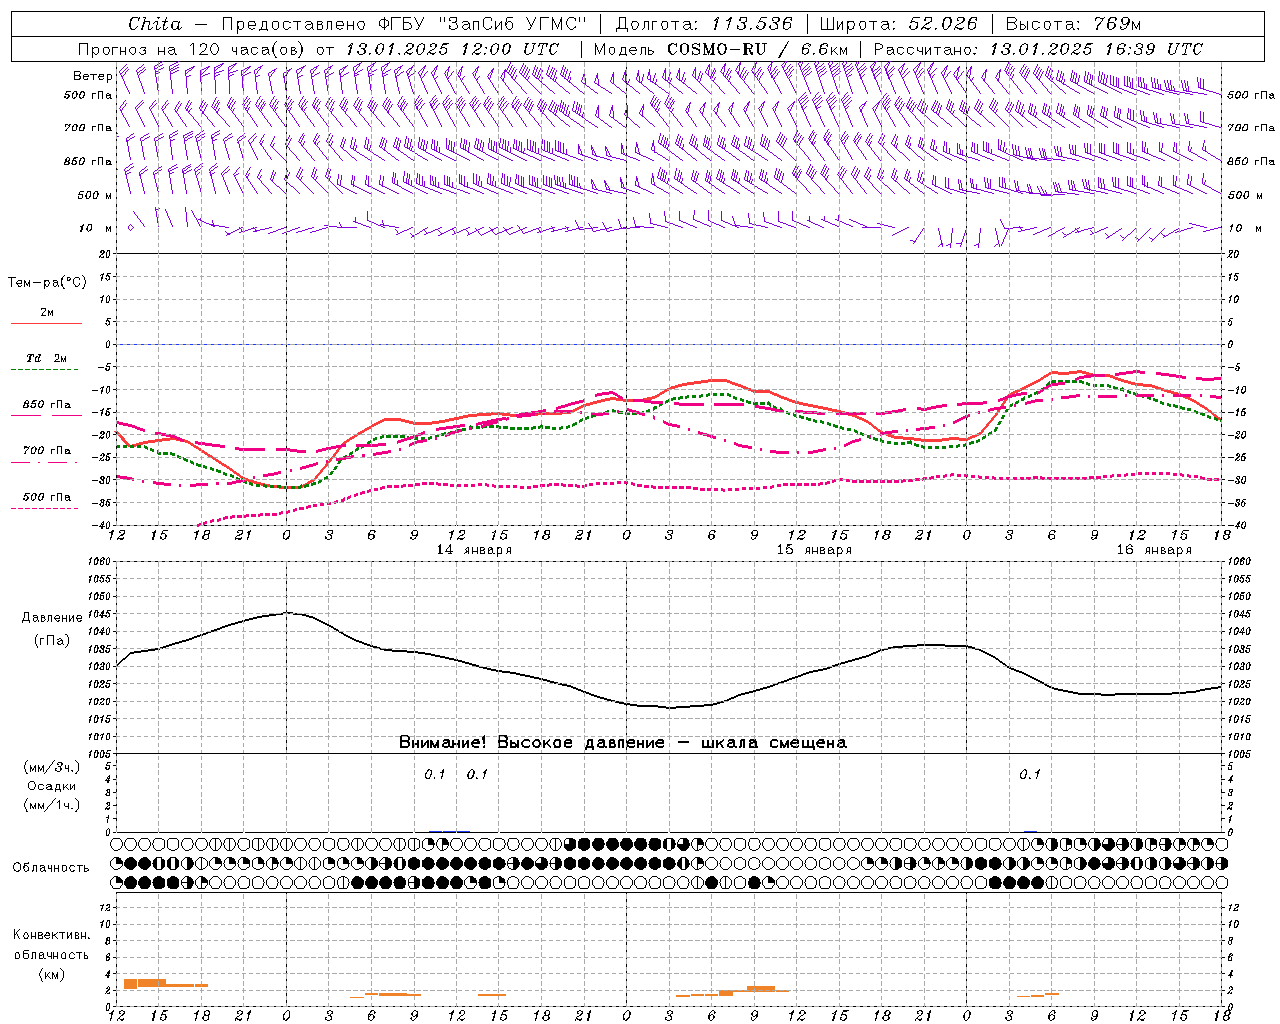Click the "0.1" precipitation value on 16 января
The image size is (1280, 1024).
coord(1030,774)
